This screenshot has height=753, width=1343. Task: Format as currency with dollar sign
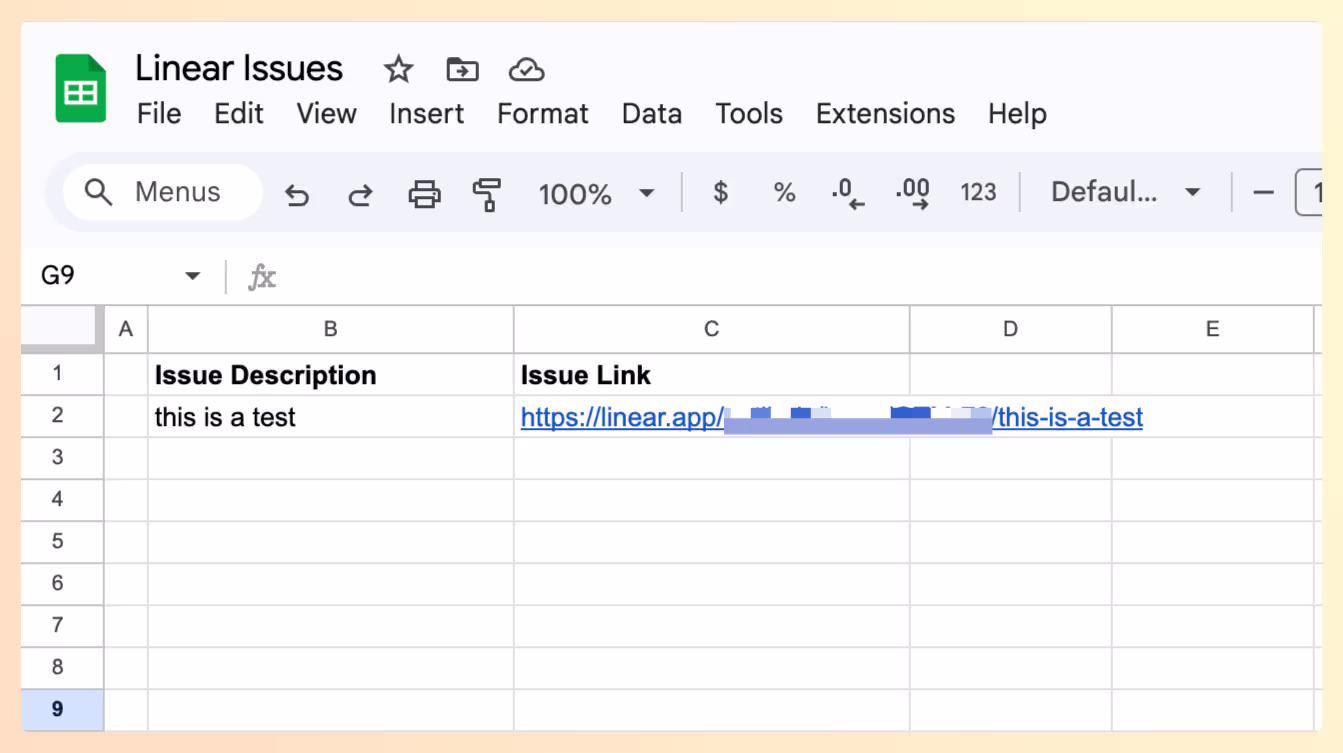click(720, 192)
